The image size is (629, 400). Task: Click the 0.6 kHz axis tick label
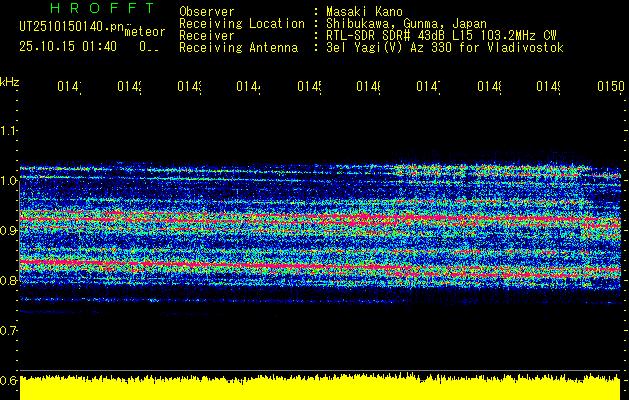click(x=9, y=380)
